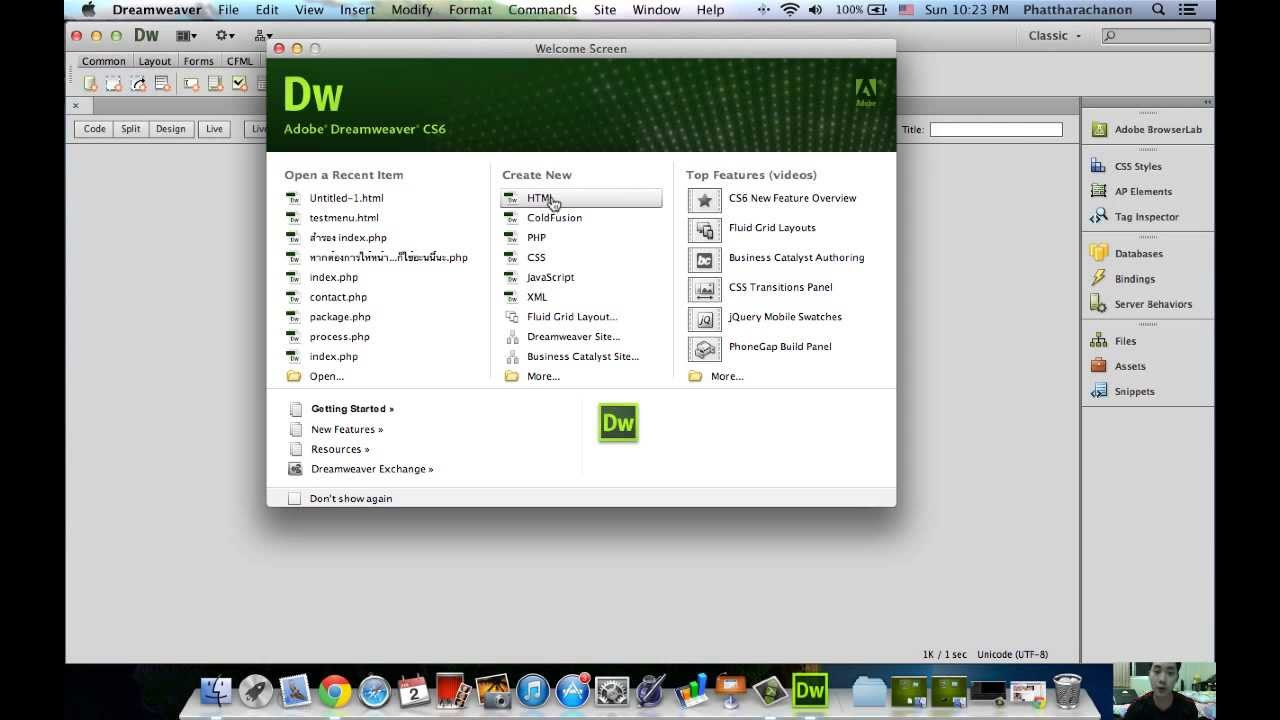Screen dimensions: 1280x720
Task: Open the Commands menu
Action: pyautogui.click(x=540, y=10)
